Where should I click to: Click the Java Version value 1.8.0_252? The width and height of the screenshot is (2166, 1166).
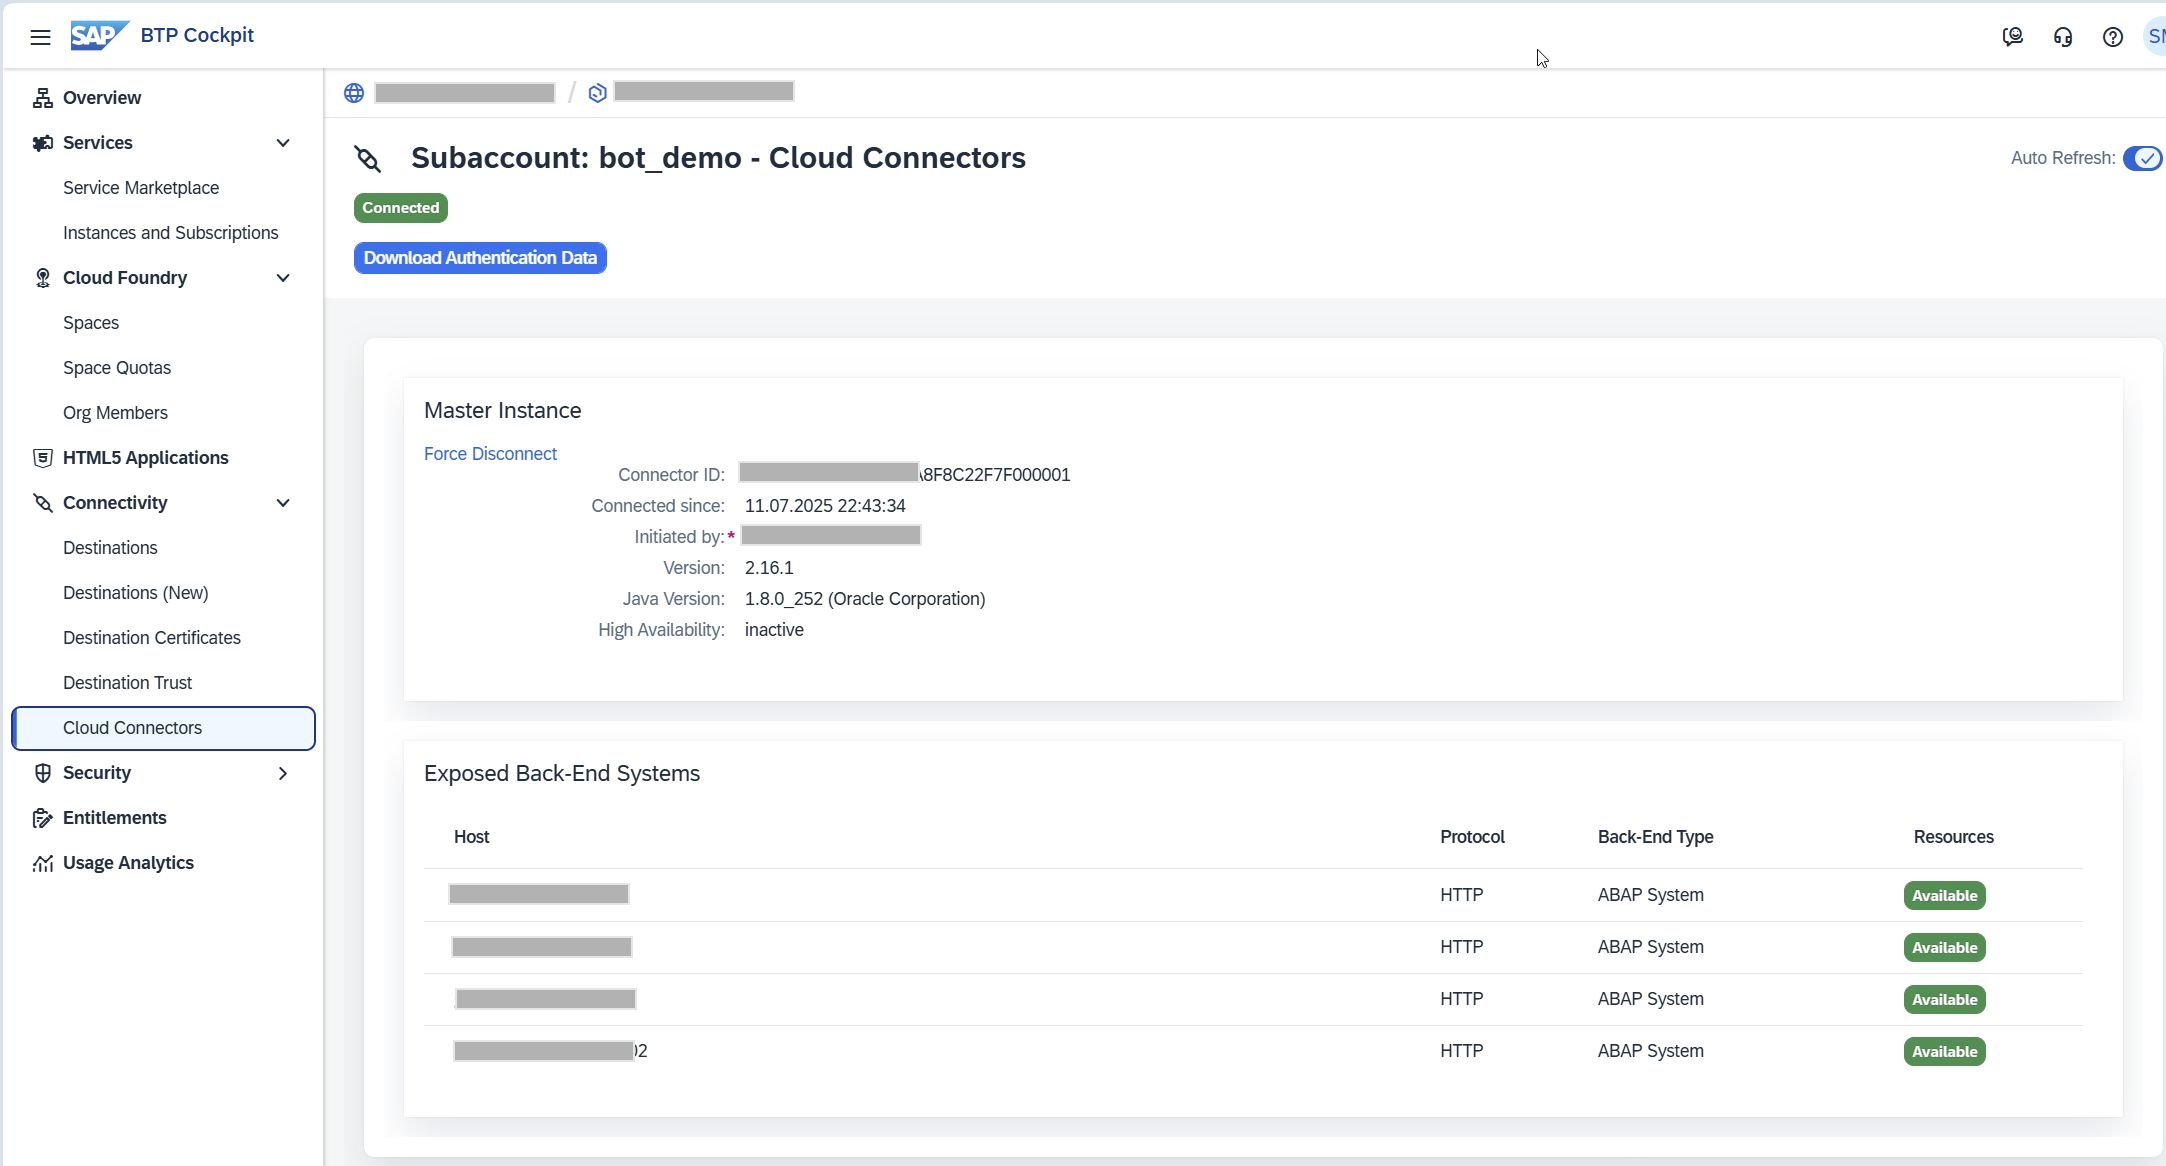pyautogui.click(x=865, y=599)
